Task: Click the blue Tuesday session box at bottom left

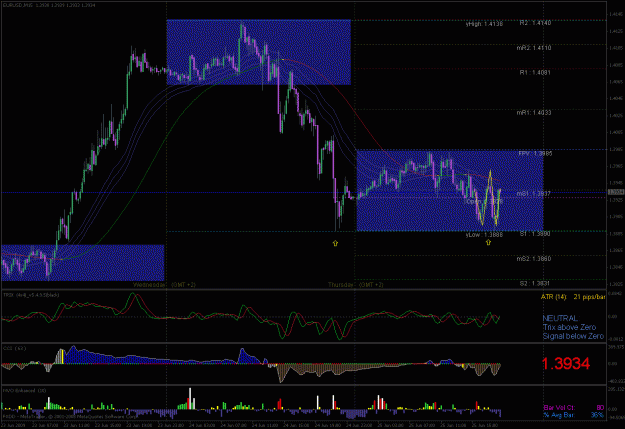Action: [83, 263]
